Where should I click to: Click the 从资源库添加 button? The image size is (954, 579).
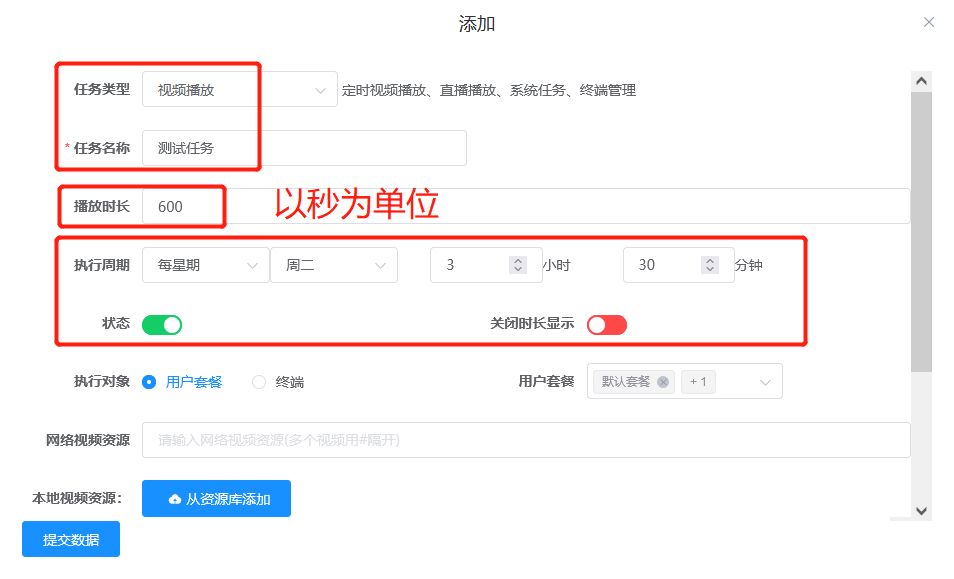(x=216, y=499)
